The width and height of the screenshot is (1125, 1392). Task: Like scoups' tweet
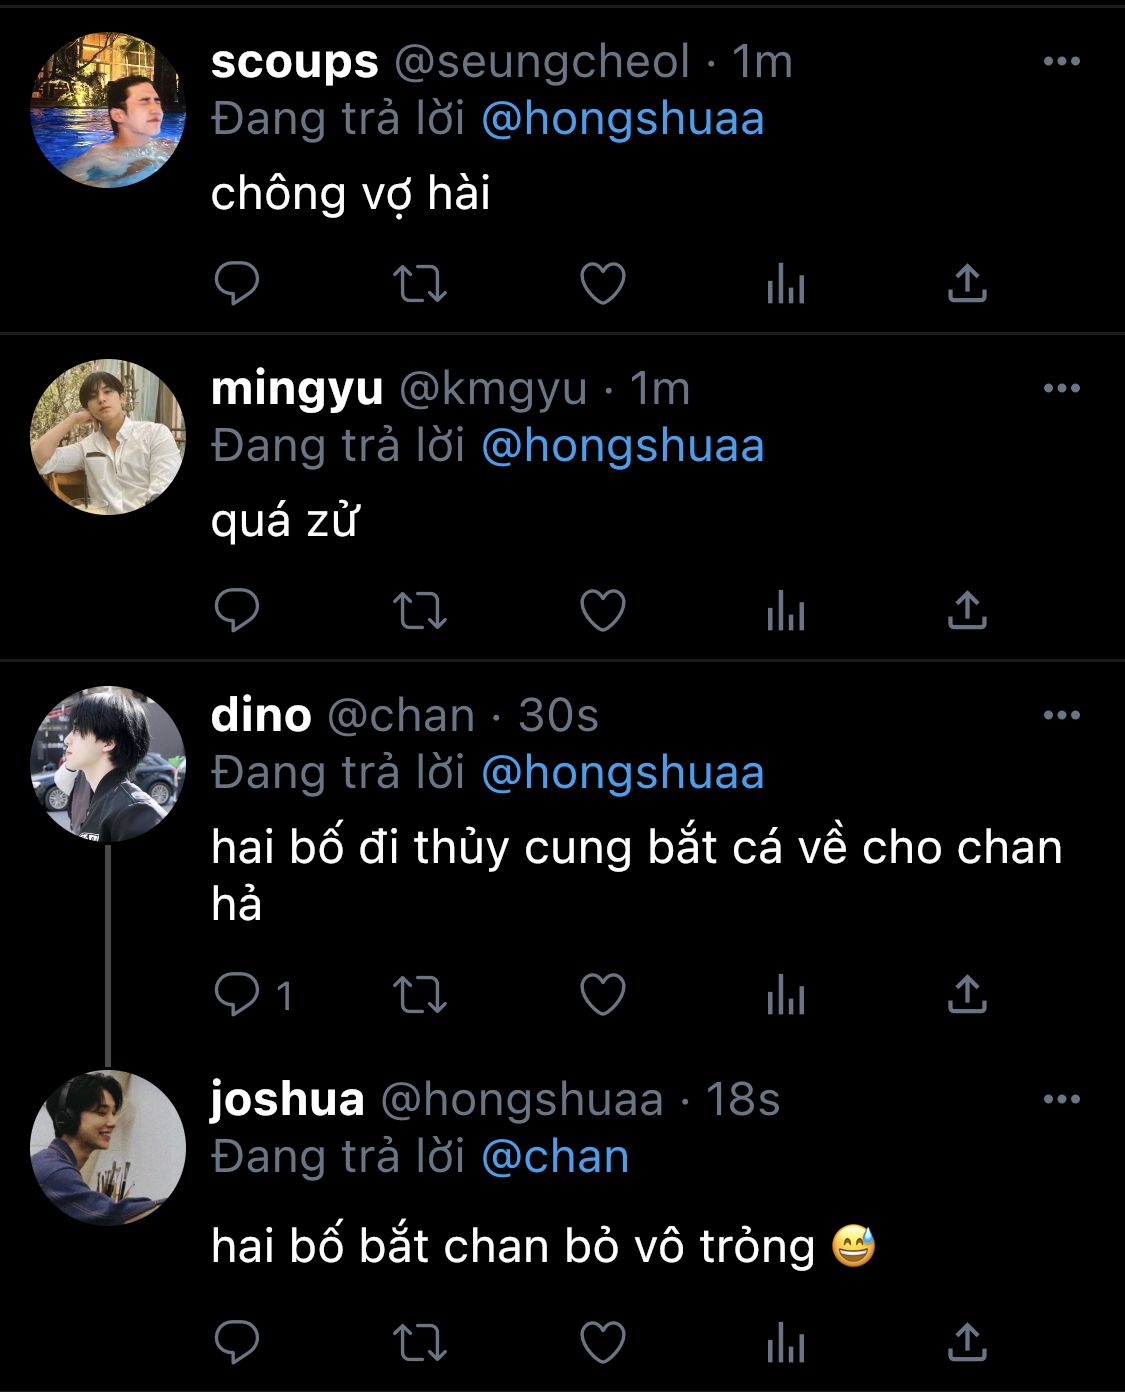pyautogui.click(x=603, y=284)
